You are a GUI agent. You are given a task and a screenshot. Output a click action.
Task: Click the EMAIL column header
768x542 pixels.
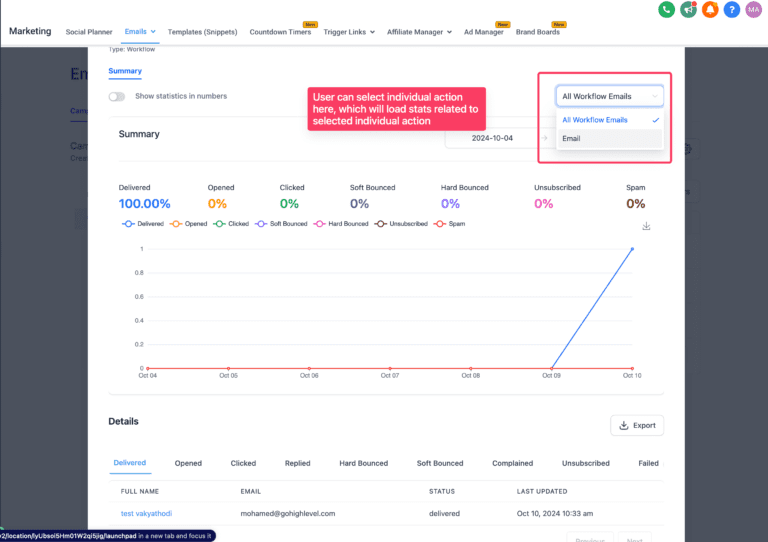250,492
